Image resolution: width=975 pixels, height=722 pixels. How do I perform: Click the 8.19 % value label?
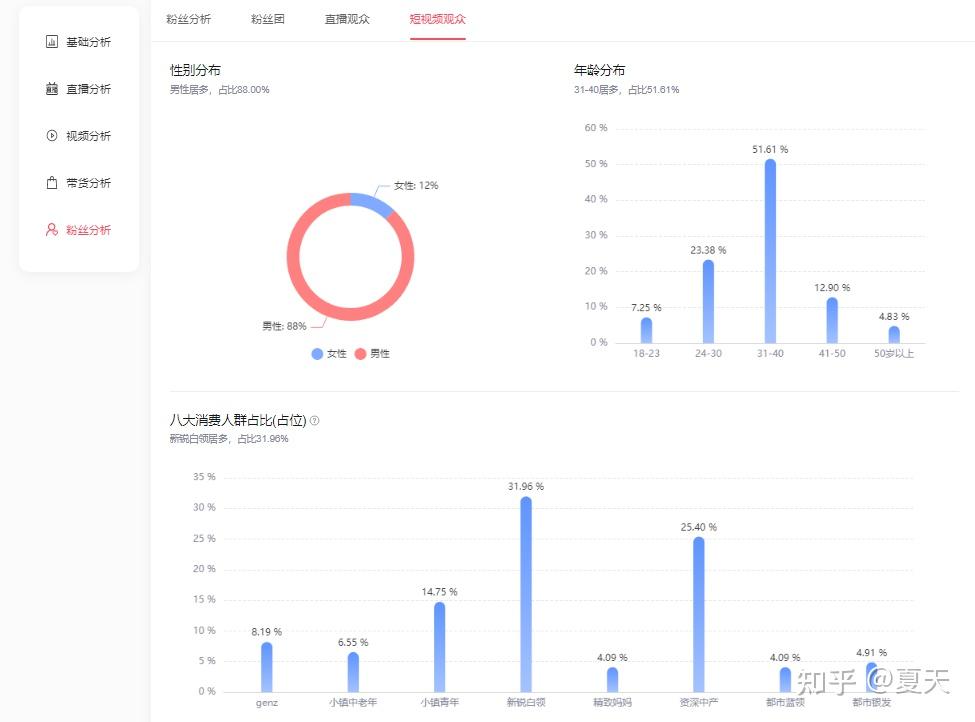pos(267,632)
